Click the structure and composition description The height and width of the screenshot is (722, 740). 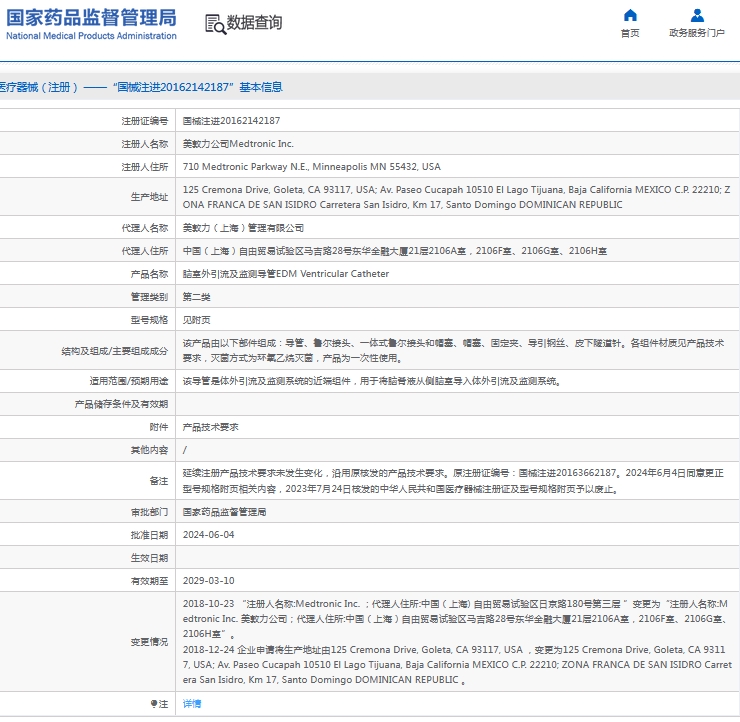coord(454,351)
